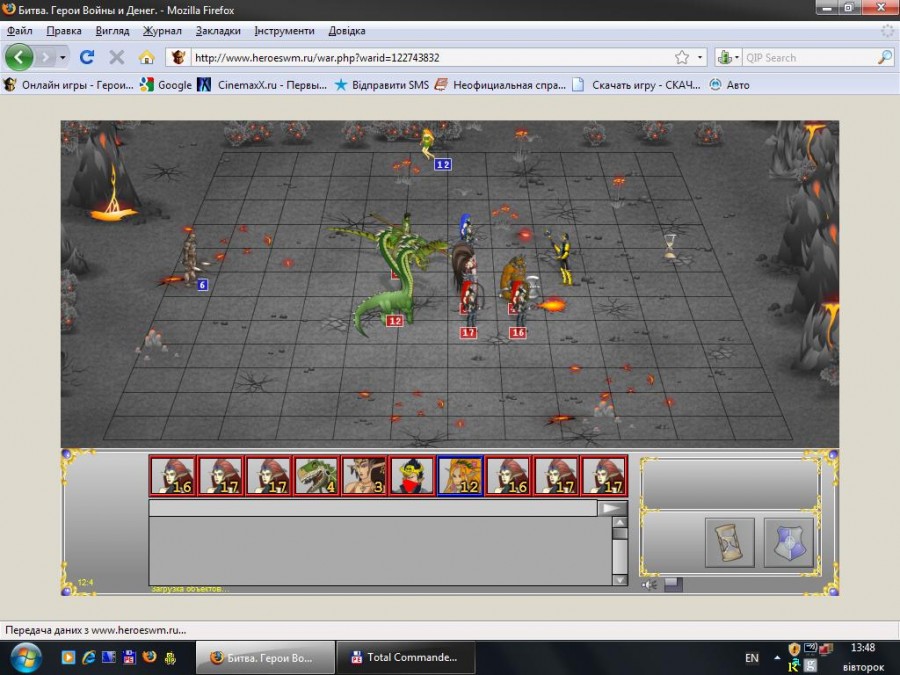Select the enemy stack with red 17 badge

click(471, 307)
